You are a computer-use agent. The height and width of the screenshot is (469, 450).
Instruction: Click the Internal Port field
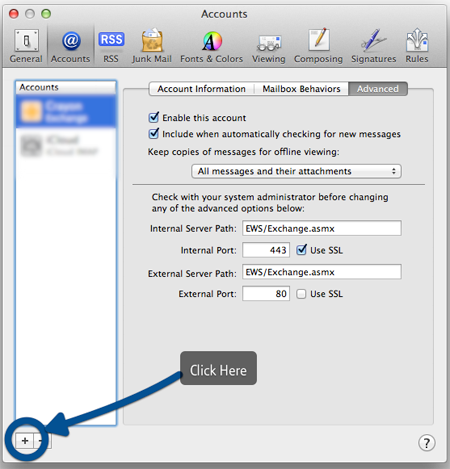(x=266, y=250)
